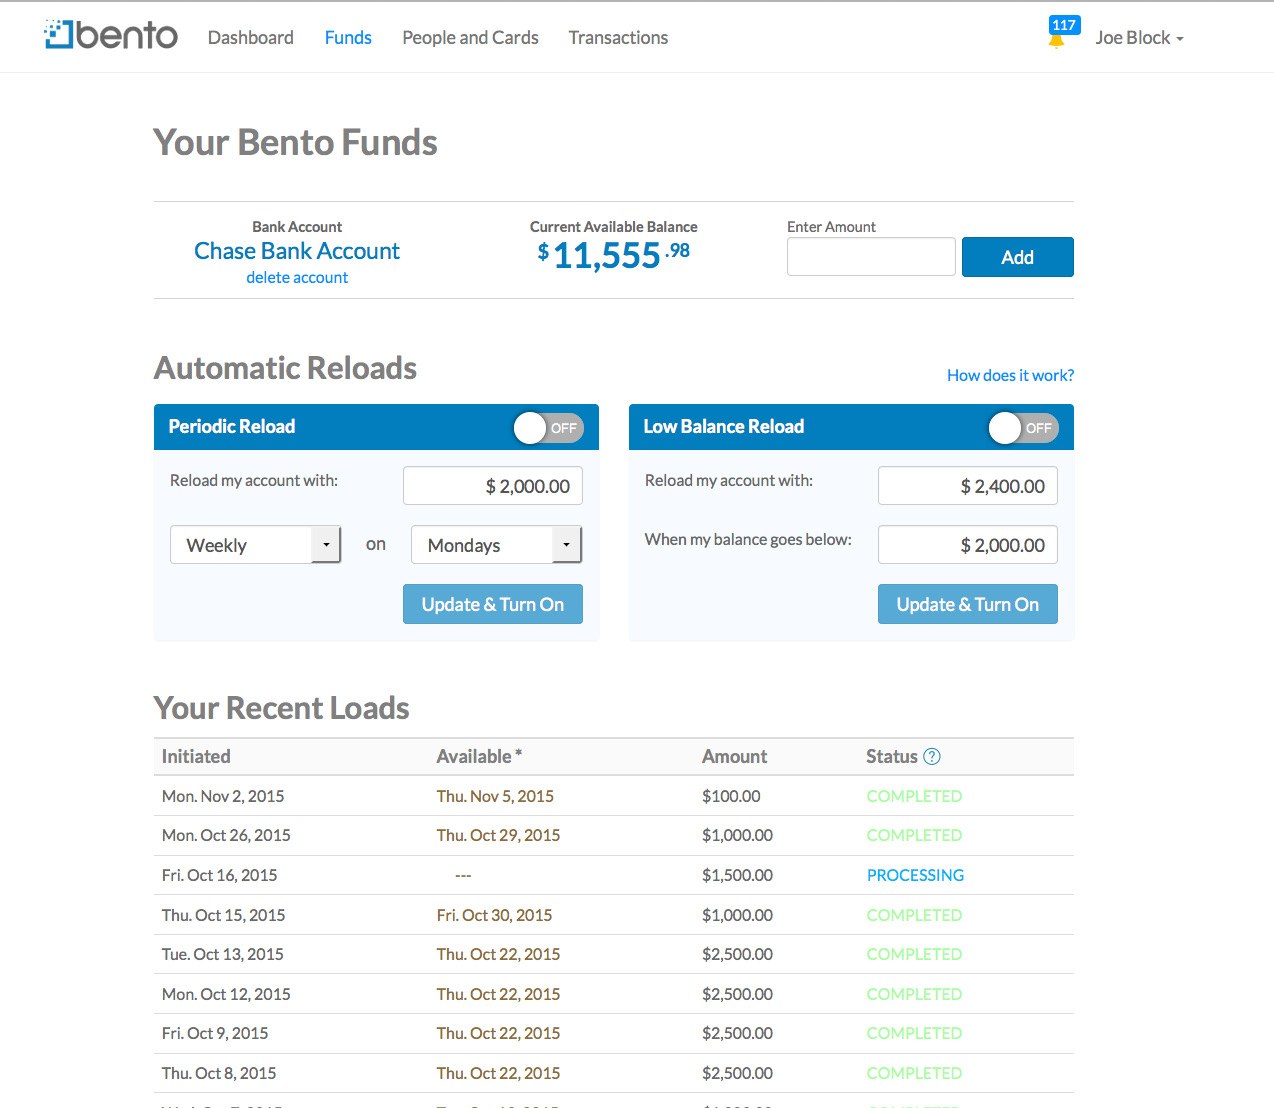The width and height of the screenshot is (1274, 1108).
Task: Click Update & Turn On for Periodic Reload
Action: point(493,604)
